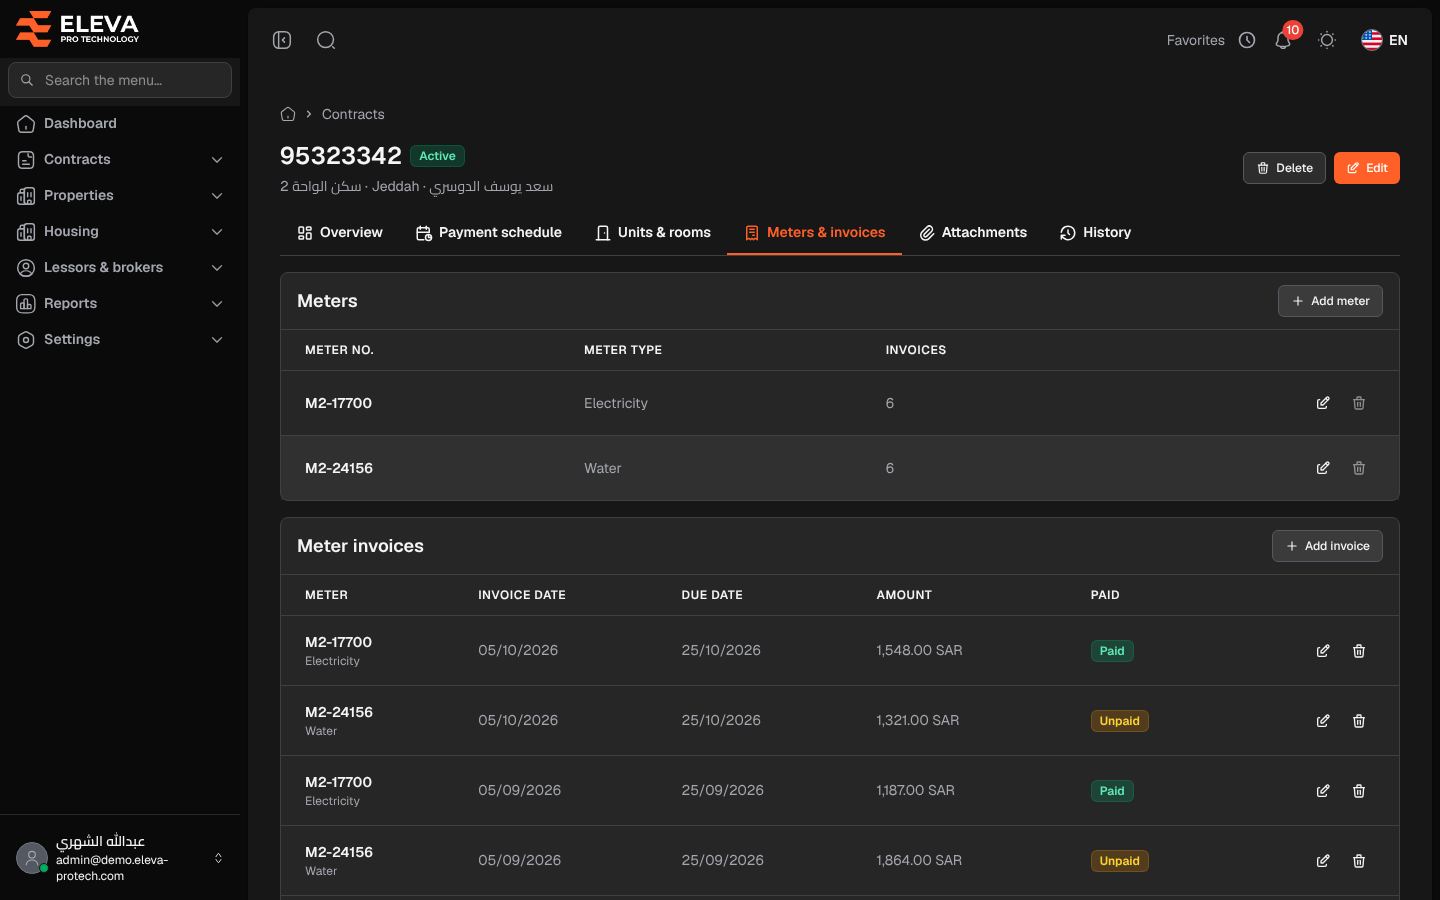Expand the Contracts sidebar menu
This screenshot has width=1440, height=900.
click(x=120, y=159)
